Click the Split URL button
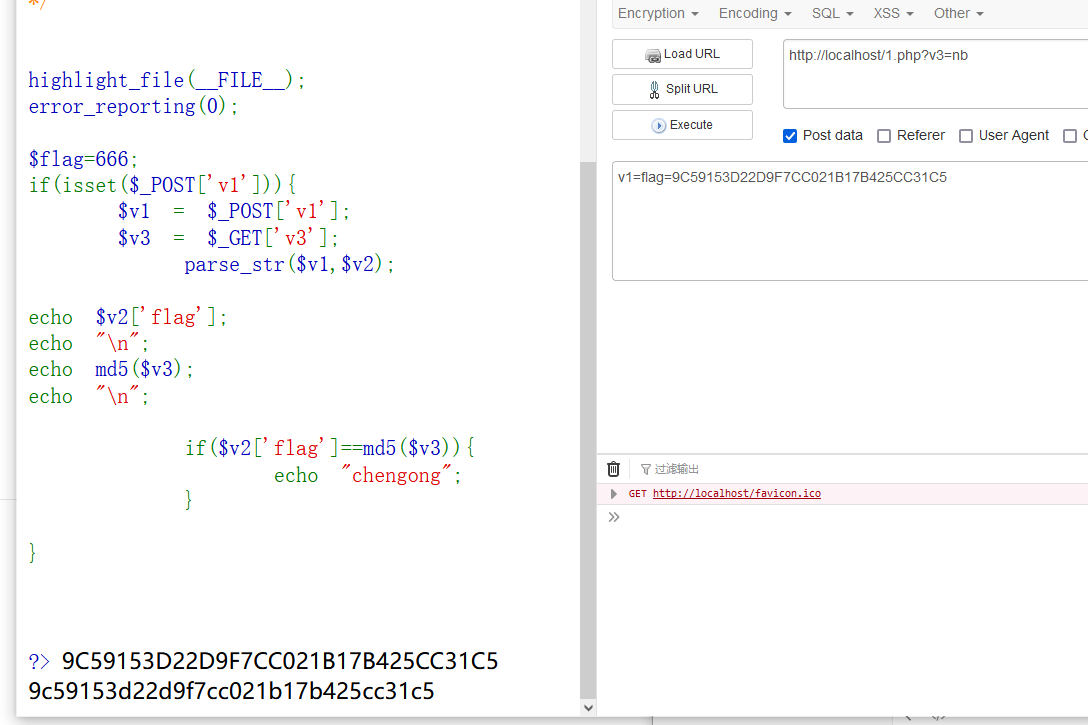Screen dimensions: 1088x725 click(x=682, y=89)
